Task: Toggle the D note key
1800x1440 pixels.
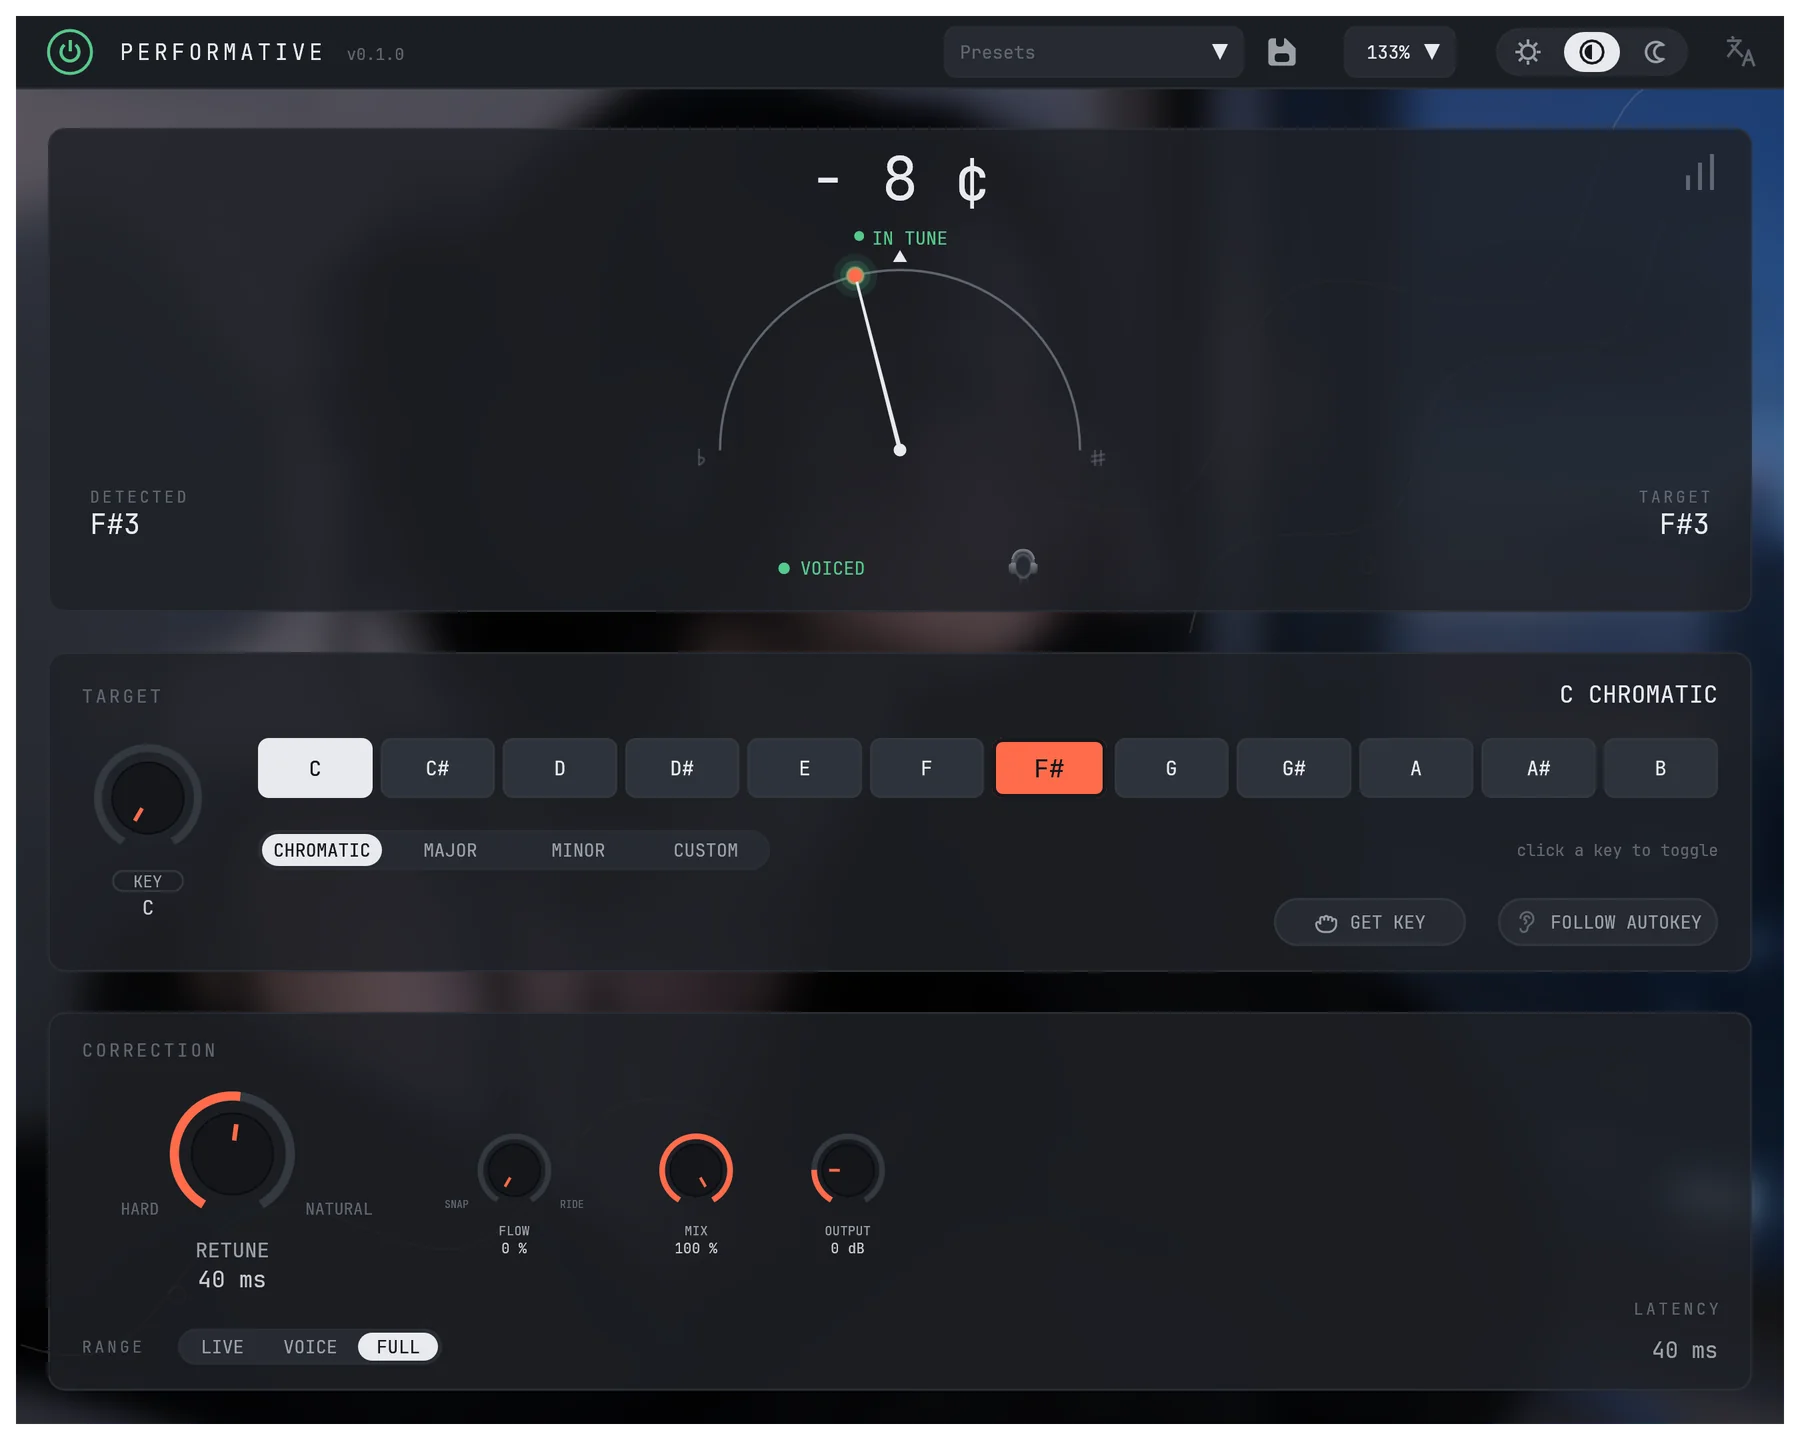Action: tap(560, 768)
